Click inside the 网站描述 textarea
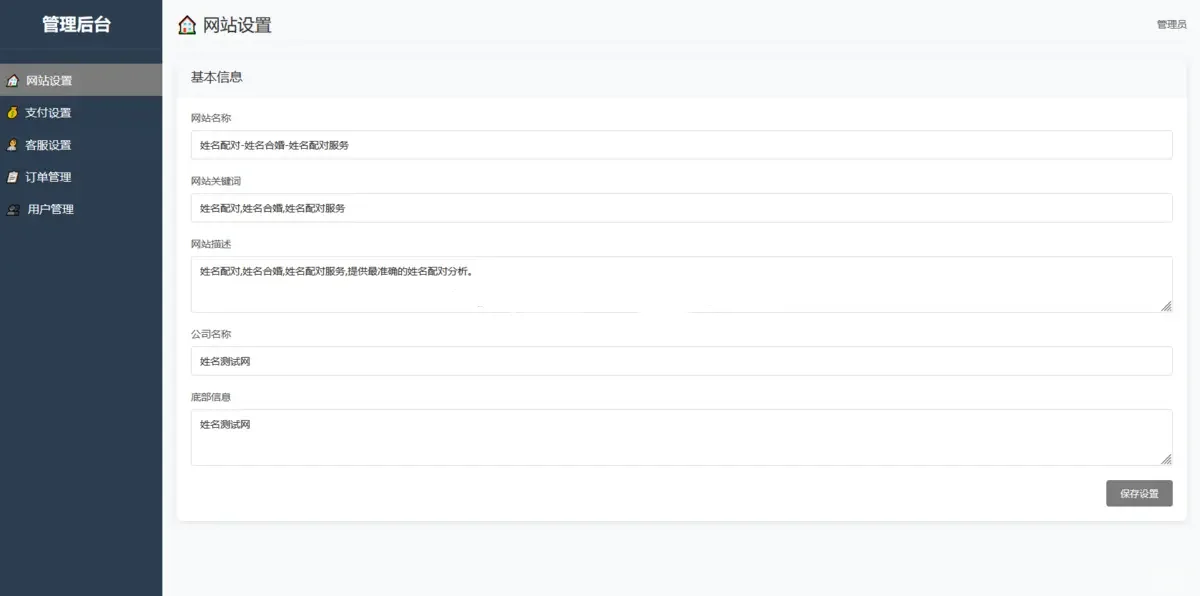 (x=681, y=284)
